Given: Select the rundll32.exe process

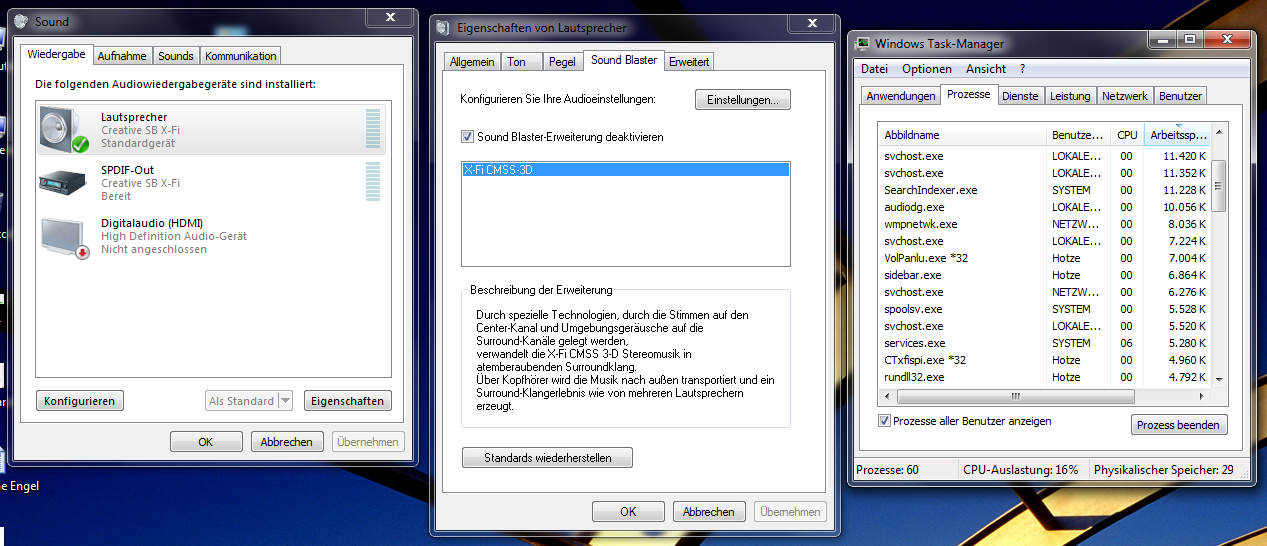Looking at the screenshot, I should coord(1045,377).
